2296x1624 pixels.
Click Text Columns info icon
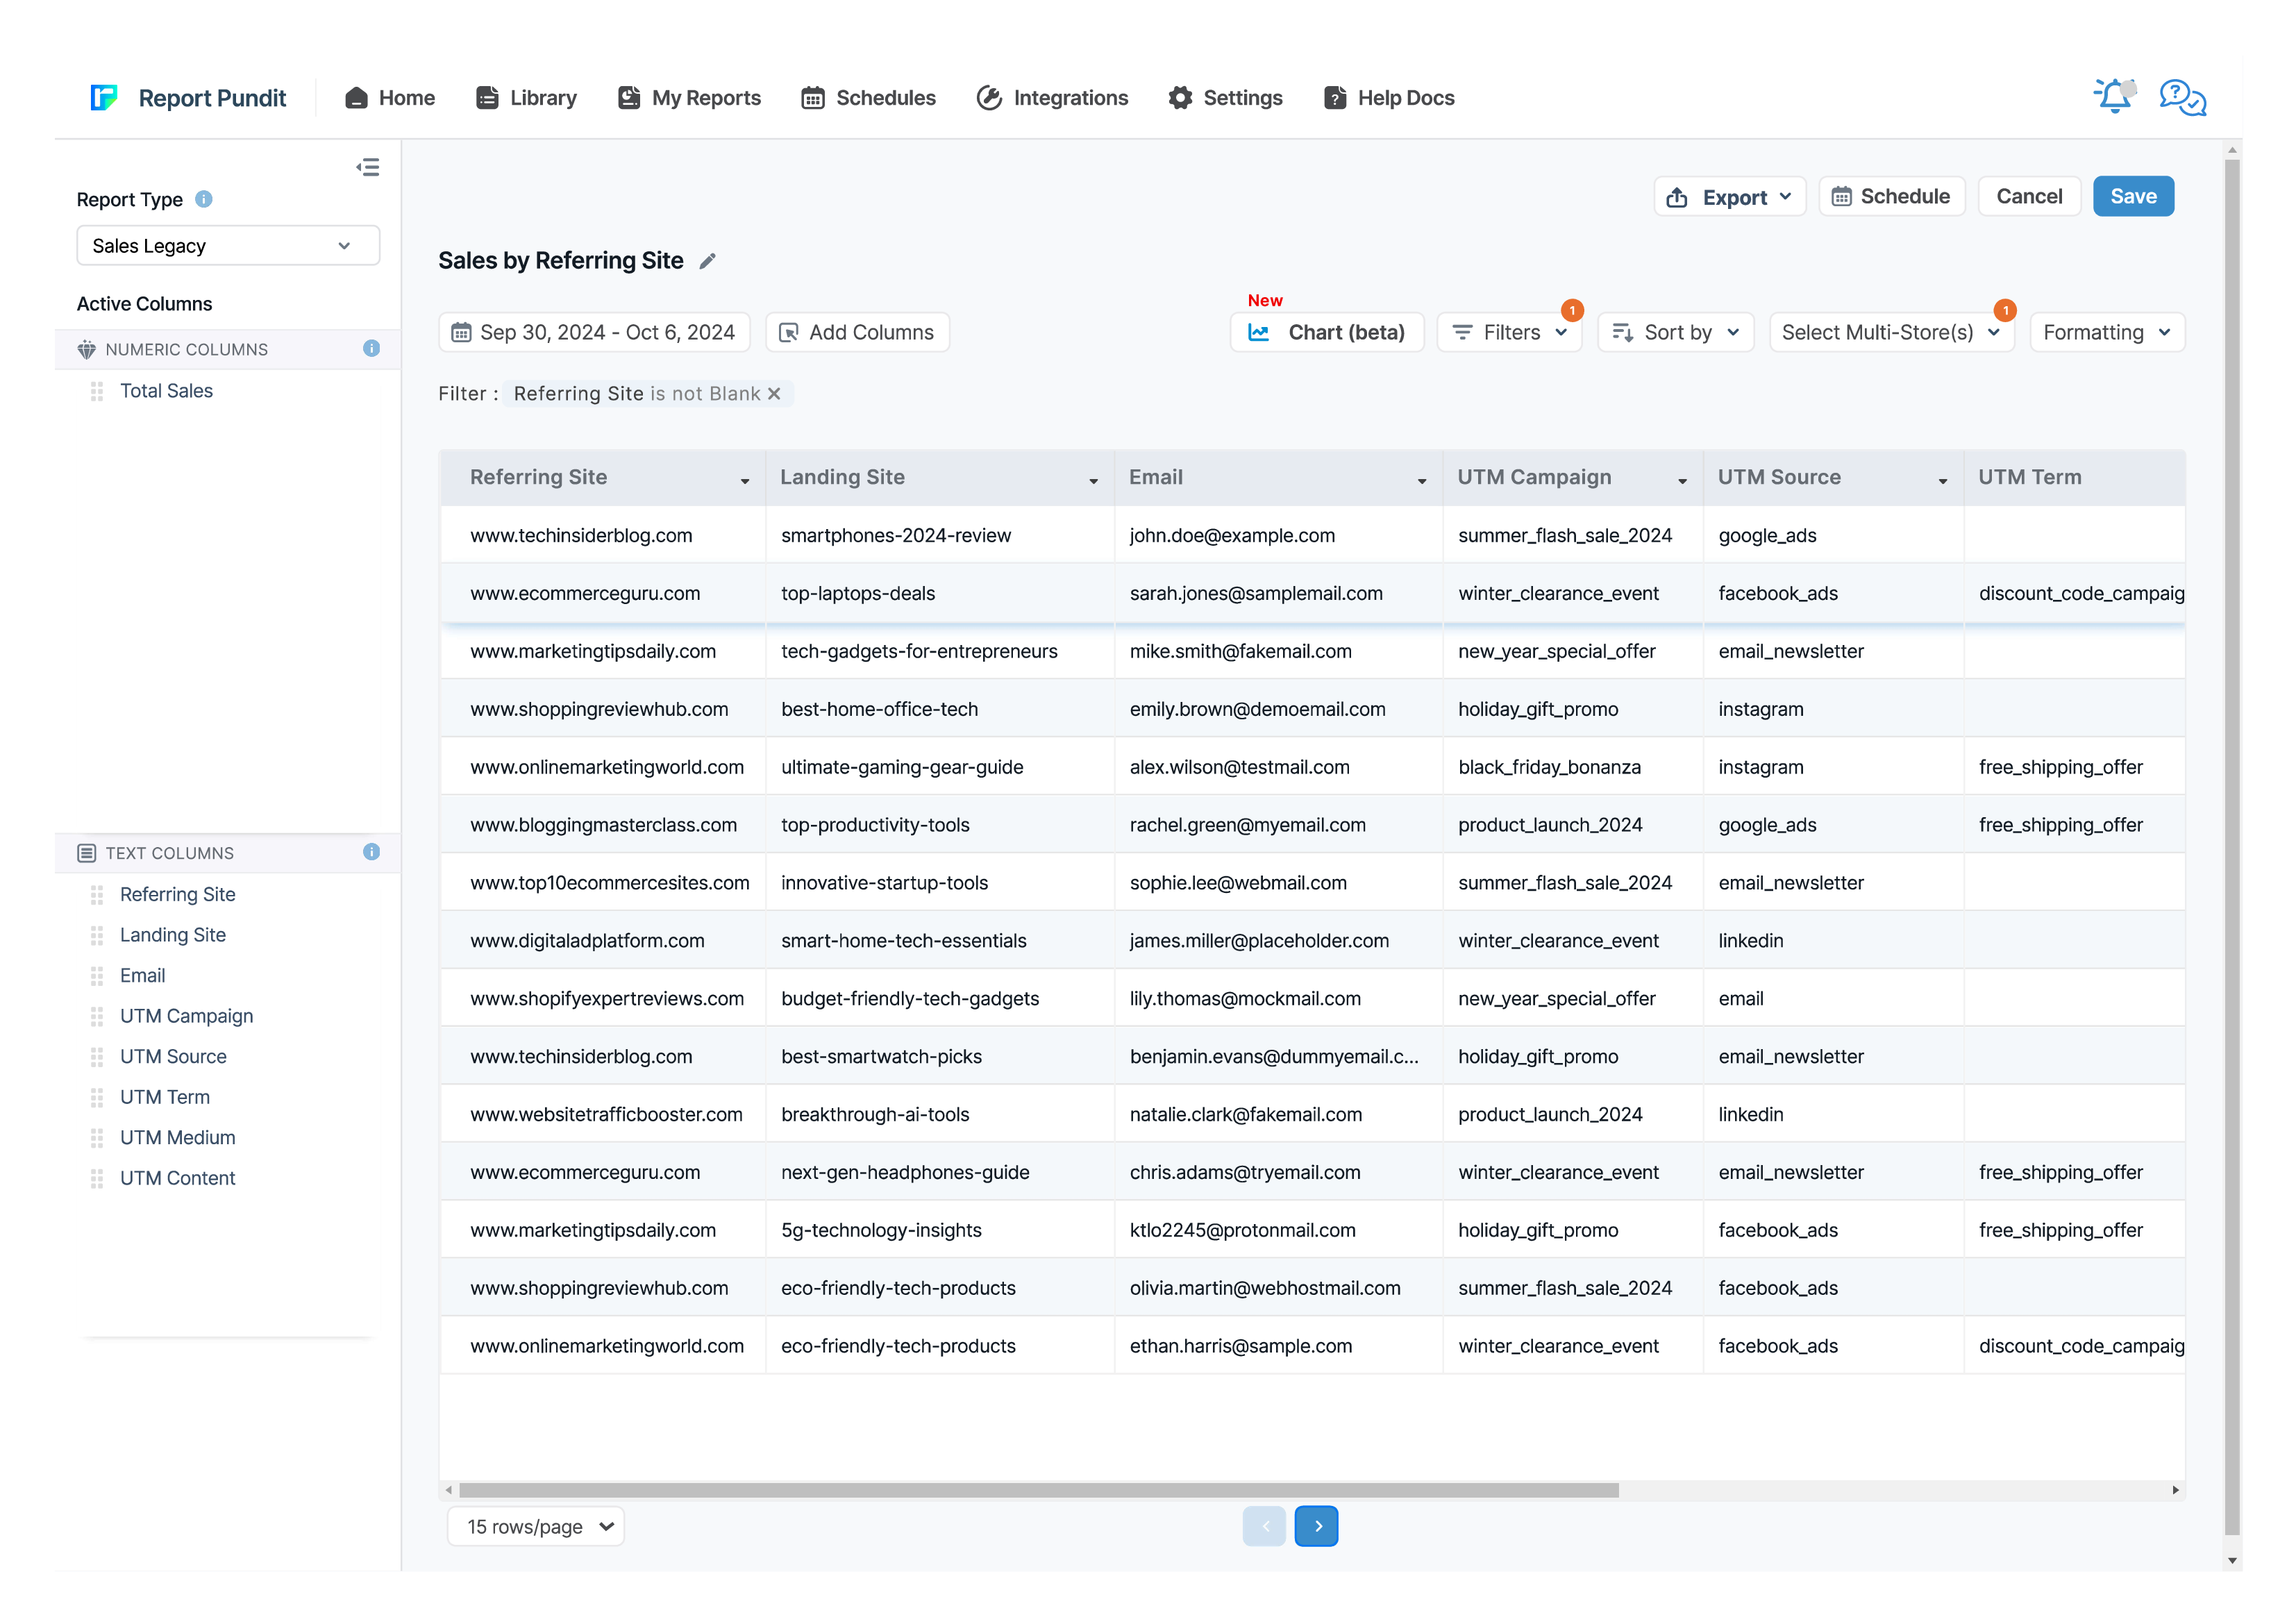[371, 852]
